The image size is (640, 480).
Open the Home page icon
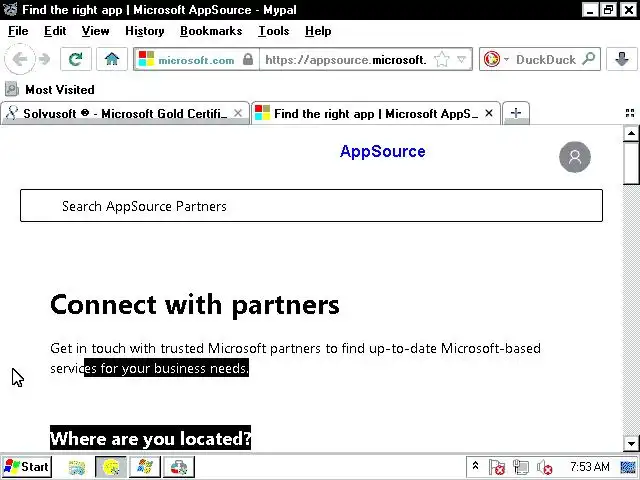click(111, 60)
